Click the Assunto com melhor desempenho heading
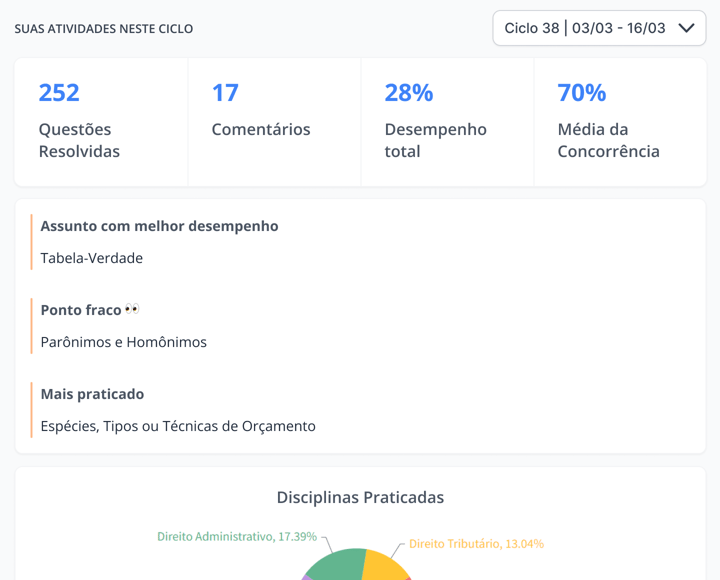Image resolution: width=720 pixels, height=580 pixels. coord(159,226)
